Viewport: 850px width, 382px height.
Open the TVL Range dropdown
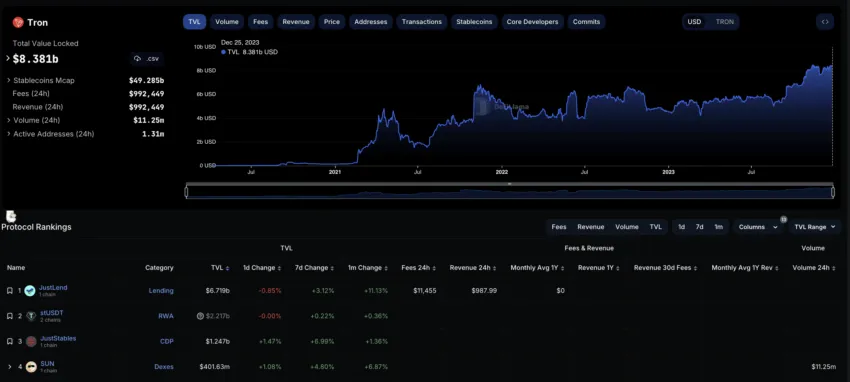coord(814,227)
